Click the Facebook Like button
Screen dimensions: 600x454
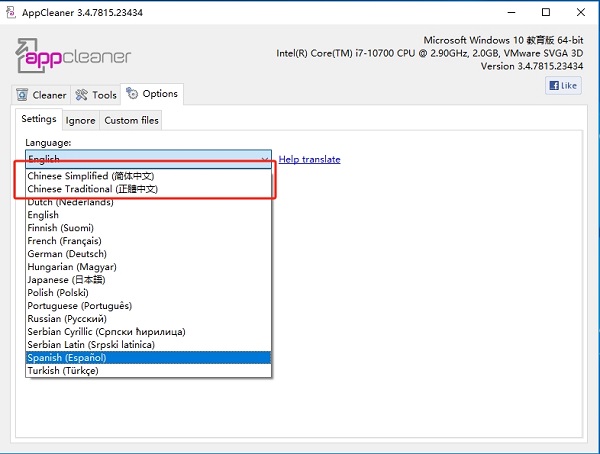[563, 85]
